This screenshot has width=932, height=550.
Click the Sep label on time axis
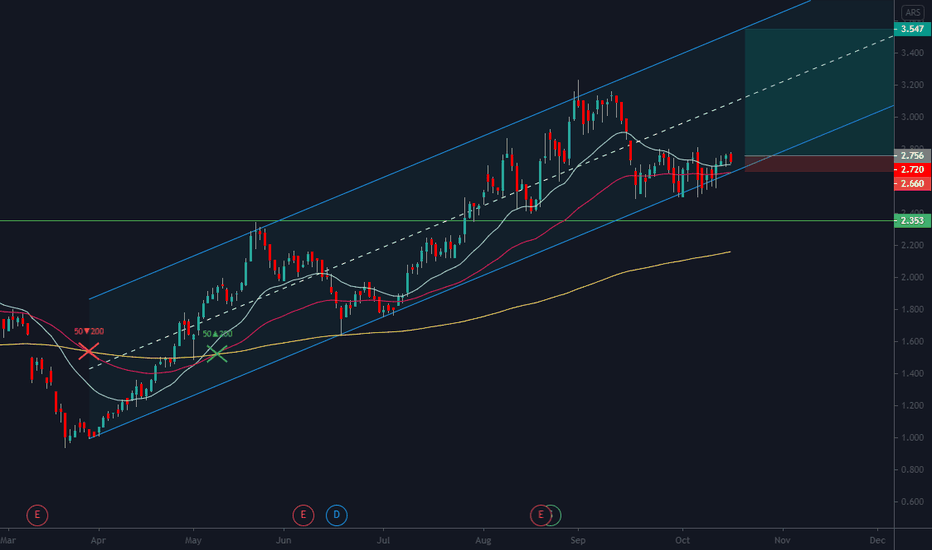[578, 540]
